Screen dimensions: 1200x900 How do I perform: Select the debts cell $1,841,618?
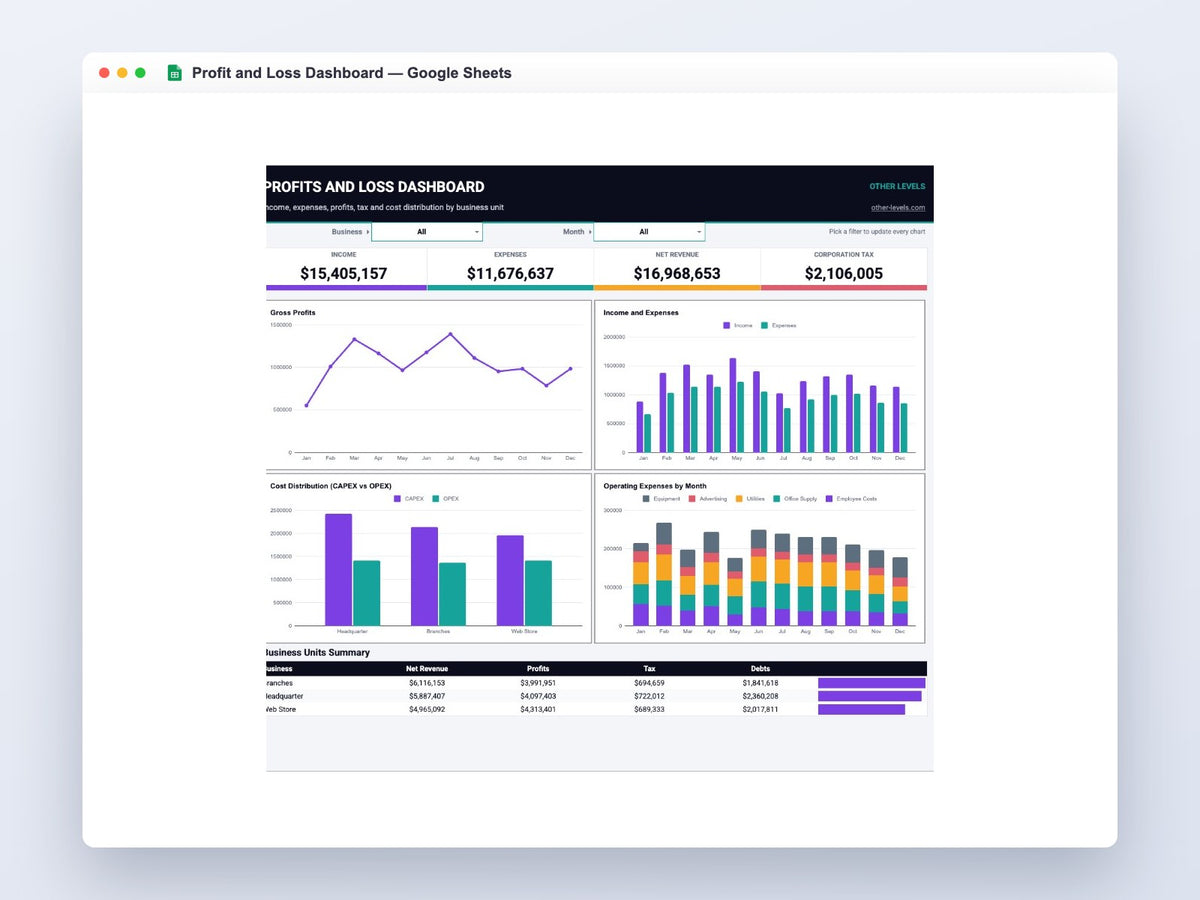pyautogui.click(x=760, y=683)
